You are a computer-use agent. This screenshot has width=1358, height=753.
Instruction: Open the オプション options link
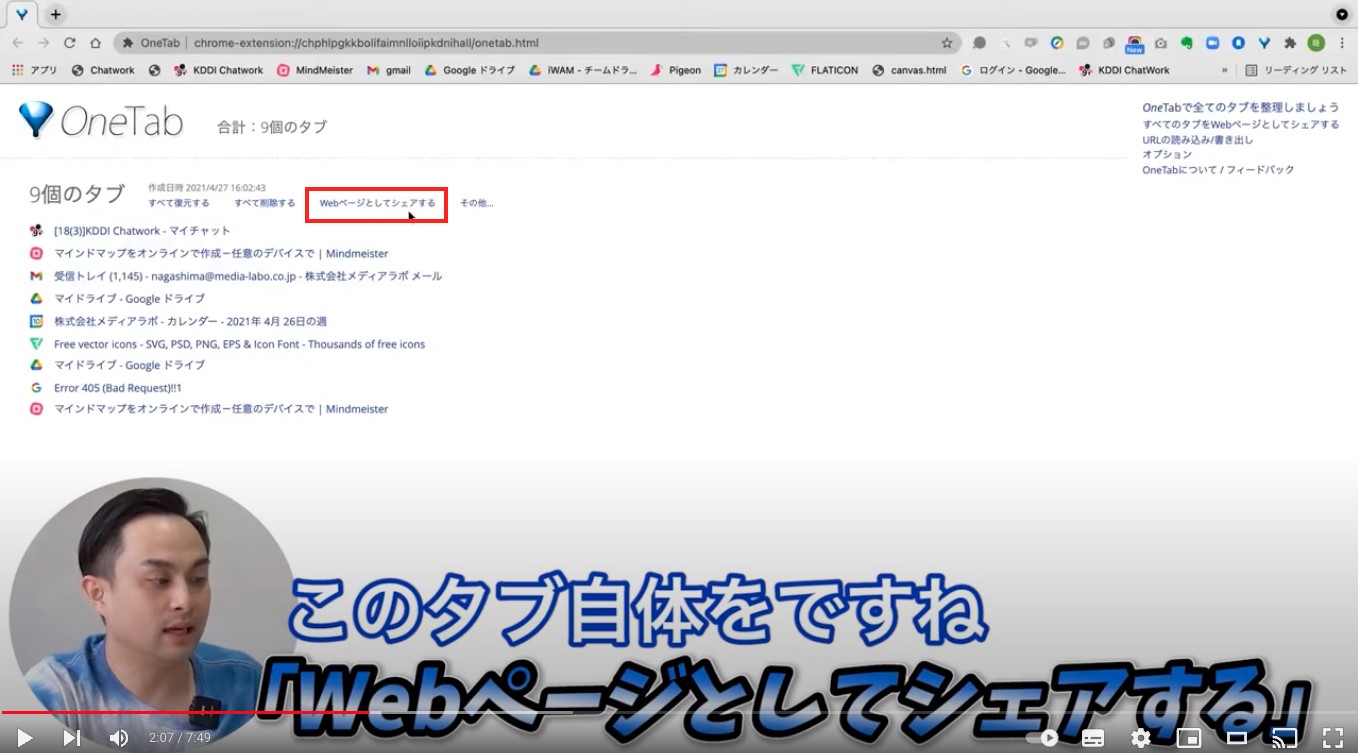pyautogui.click(x=1167, y=155)
